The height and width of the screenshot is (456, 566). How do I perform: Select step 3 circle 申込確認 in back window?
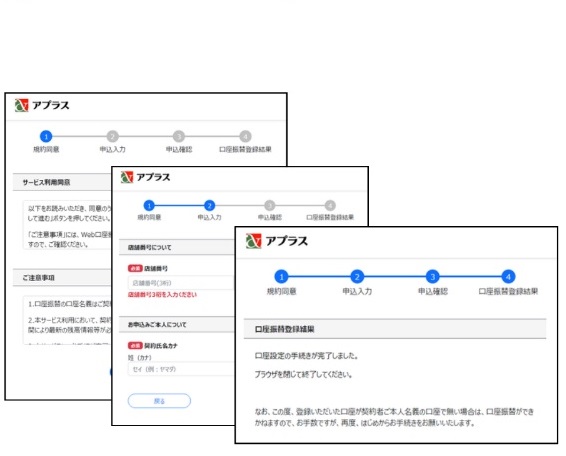[x=179, y=136]
